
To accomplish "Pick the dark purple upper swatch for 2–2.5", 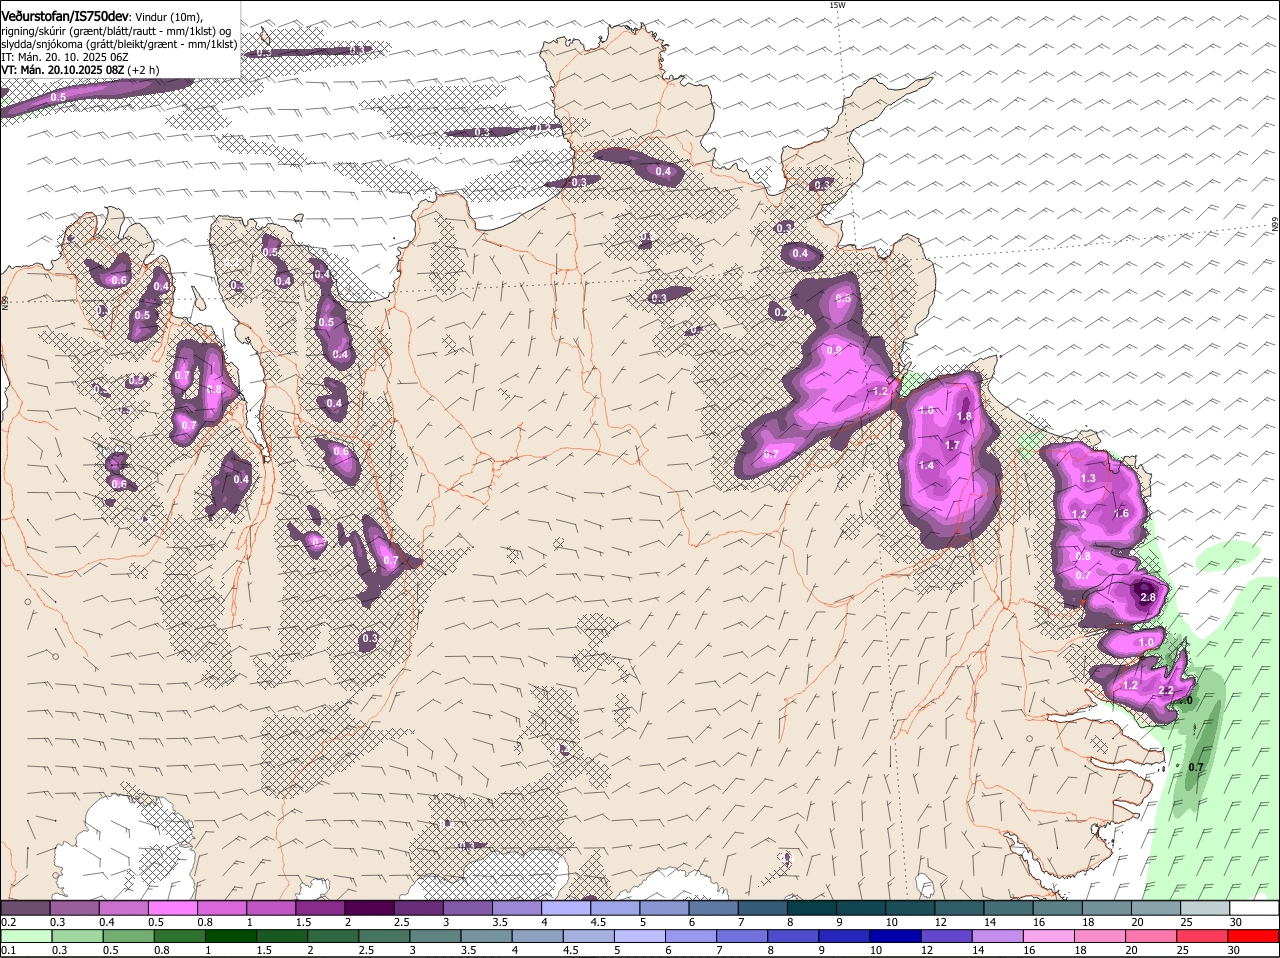I will [369, 907].
